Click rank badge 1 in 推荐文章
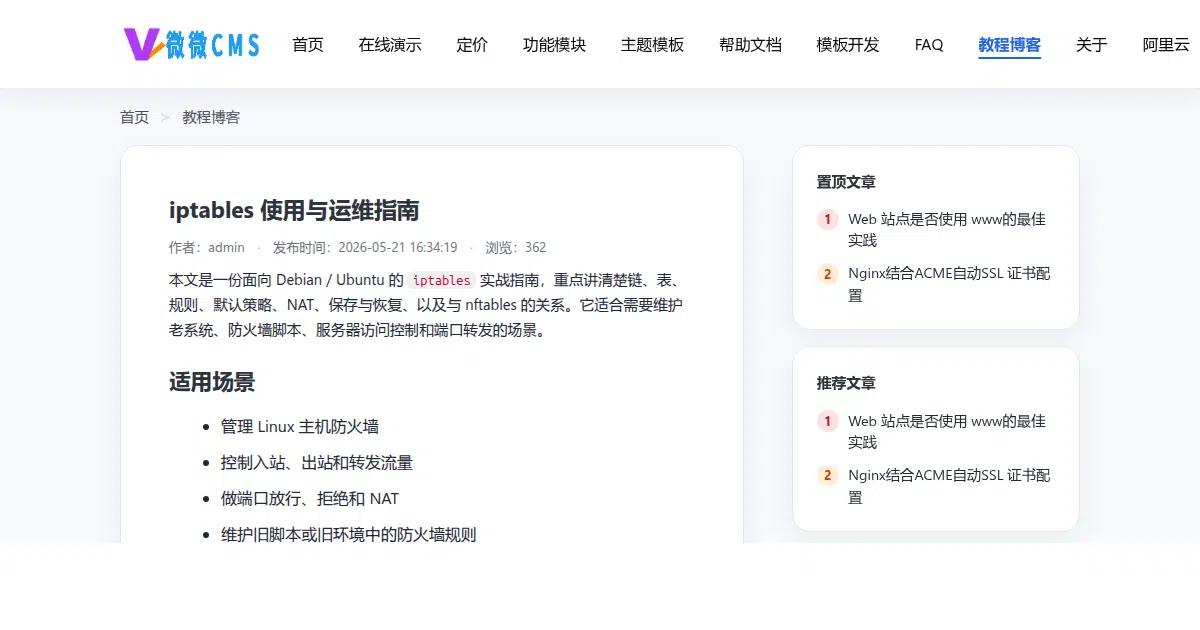The height and width of the screenshot is (630, 1200). coord(827,421)
